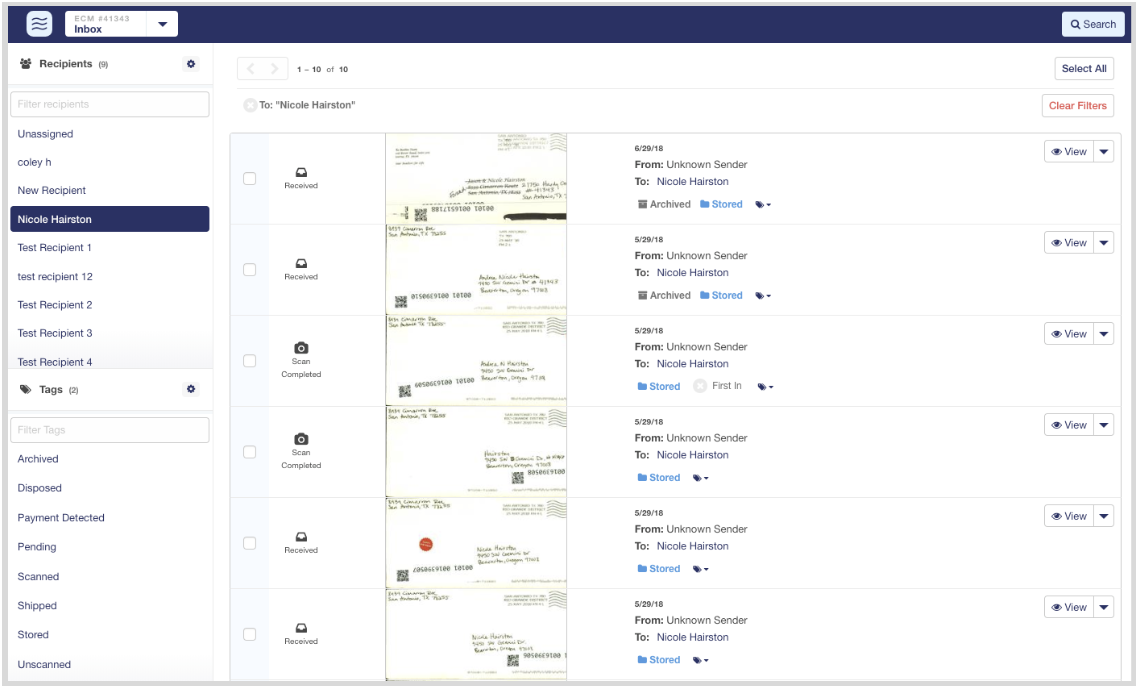Open the ECM Inbox account dropdown
This screenshot has width=1138, height=688.
pyautogui.click(x=162, y=24)
